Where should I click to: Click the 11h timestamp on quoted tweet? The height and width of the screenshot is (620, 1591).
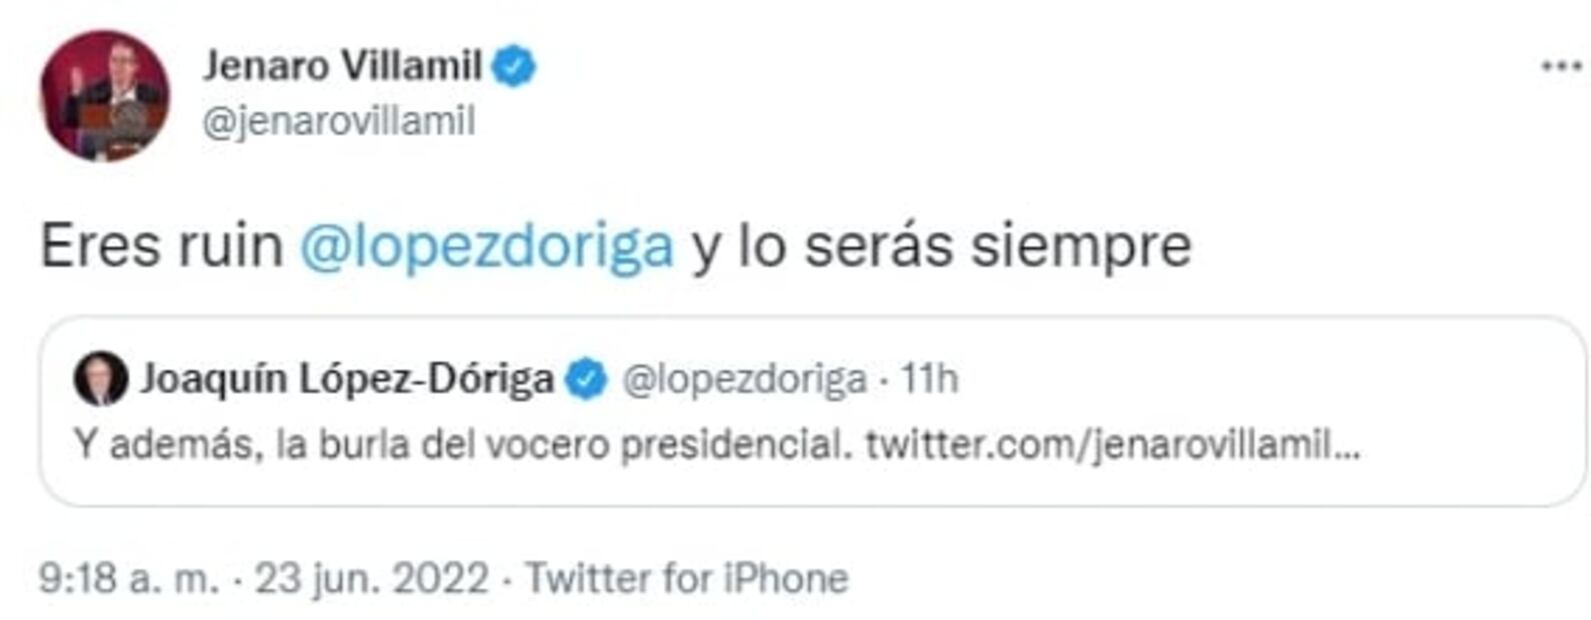[929, 380]
